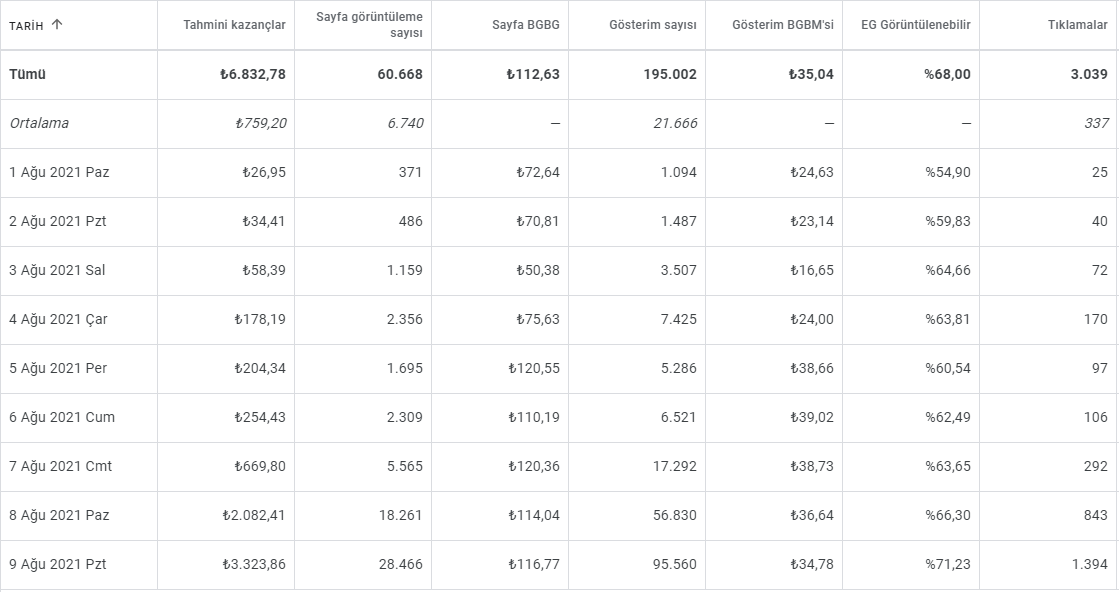This screenshot has height=592, width=1119.
Task: Select the 7 Ağu 2021 Cmt row
Action: click(x=560, y=466)
